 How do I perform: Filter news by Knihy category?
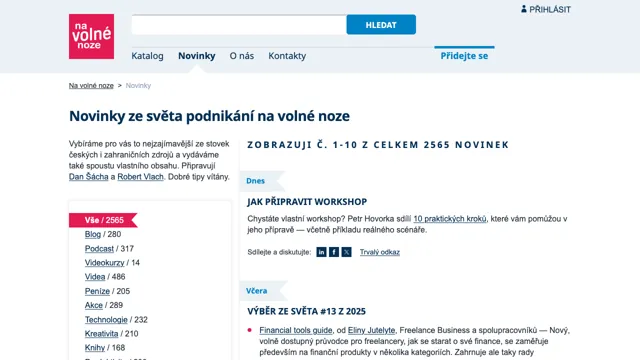pyautogui.click(x=95, y=348)
